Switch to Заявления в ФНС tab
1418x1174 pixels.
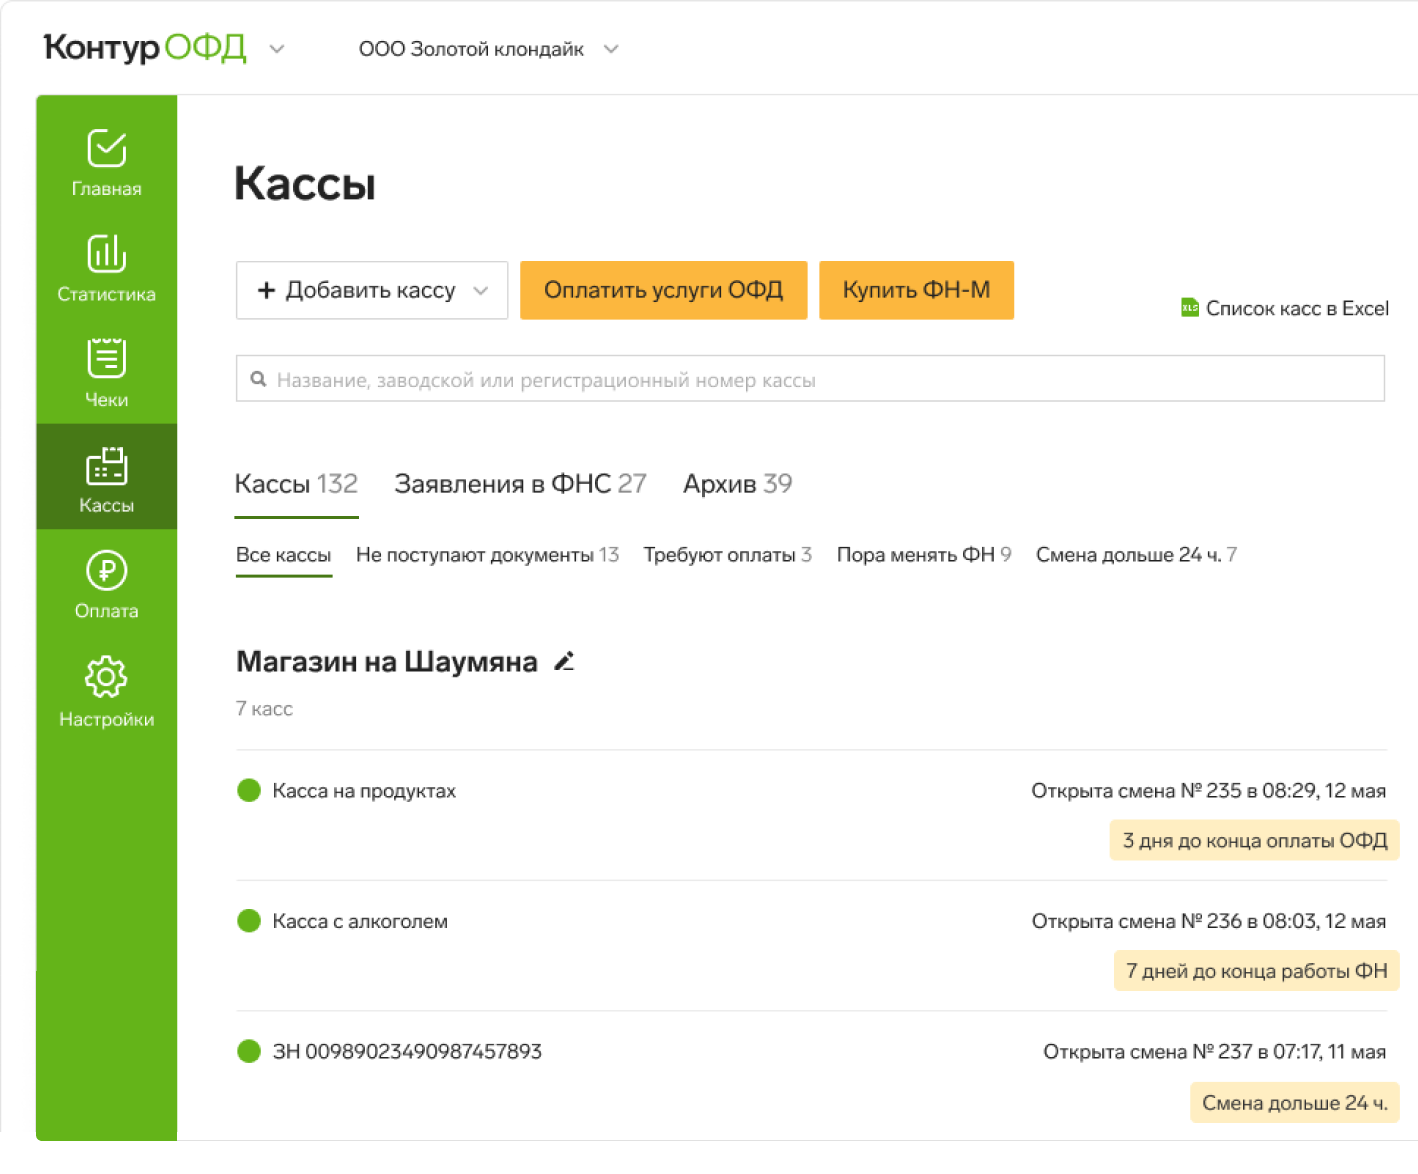(x=519, y=485)
